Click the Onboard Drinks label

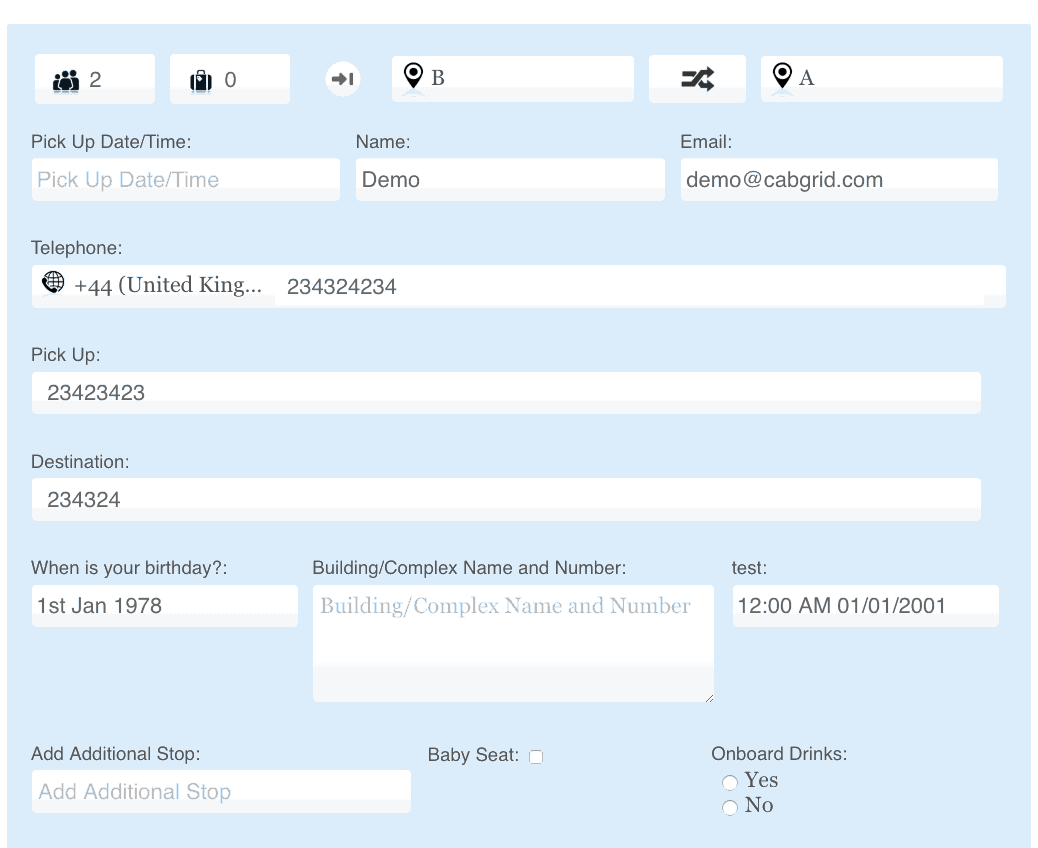point(779,754)
